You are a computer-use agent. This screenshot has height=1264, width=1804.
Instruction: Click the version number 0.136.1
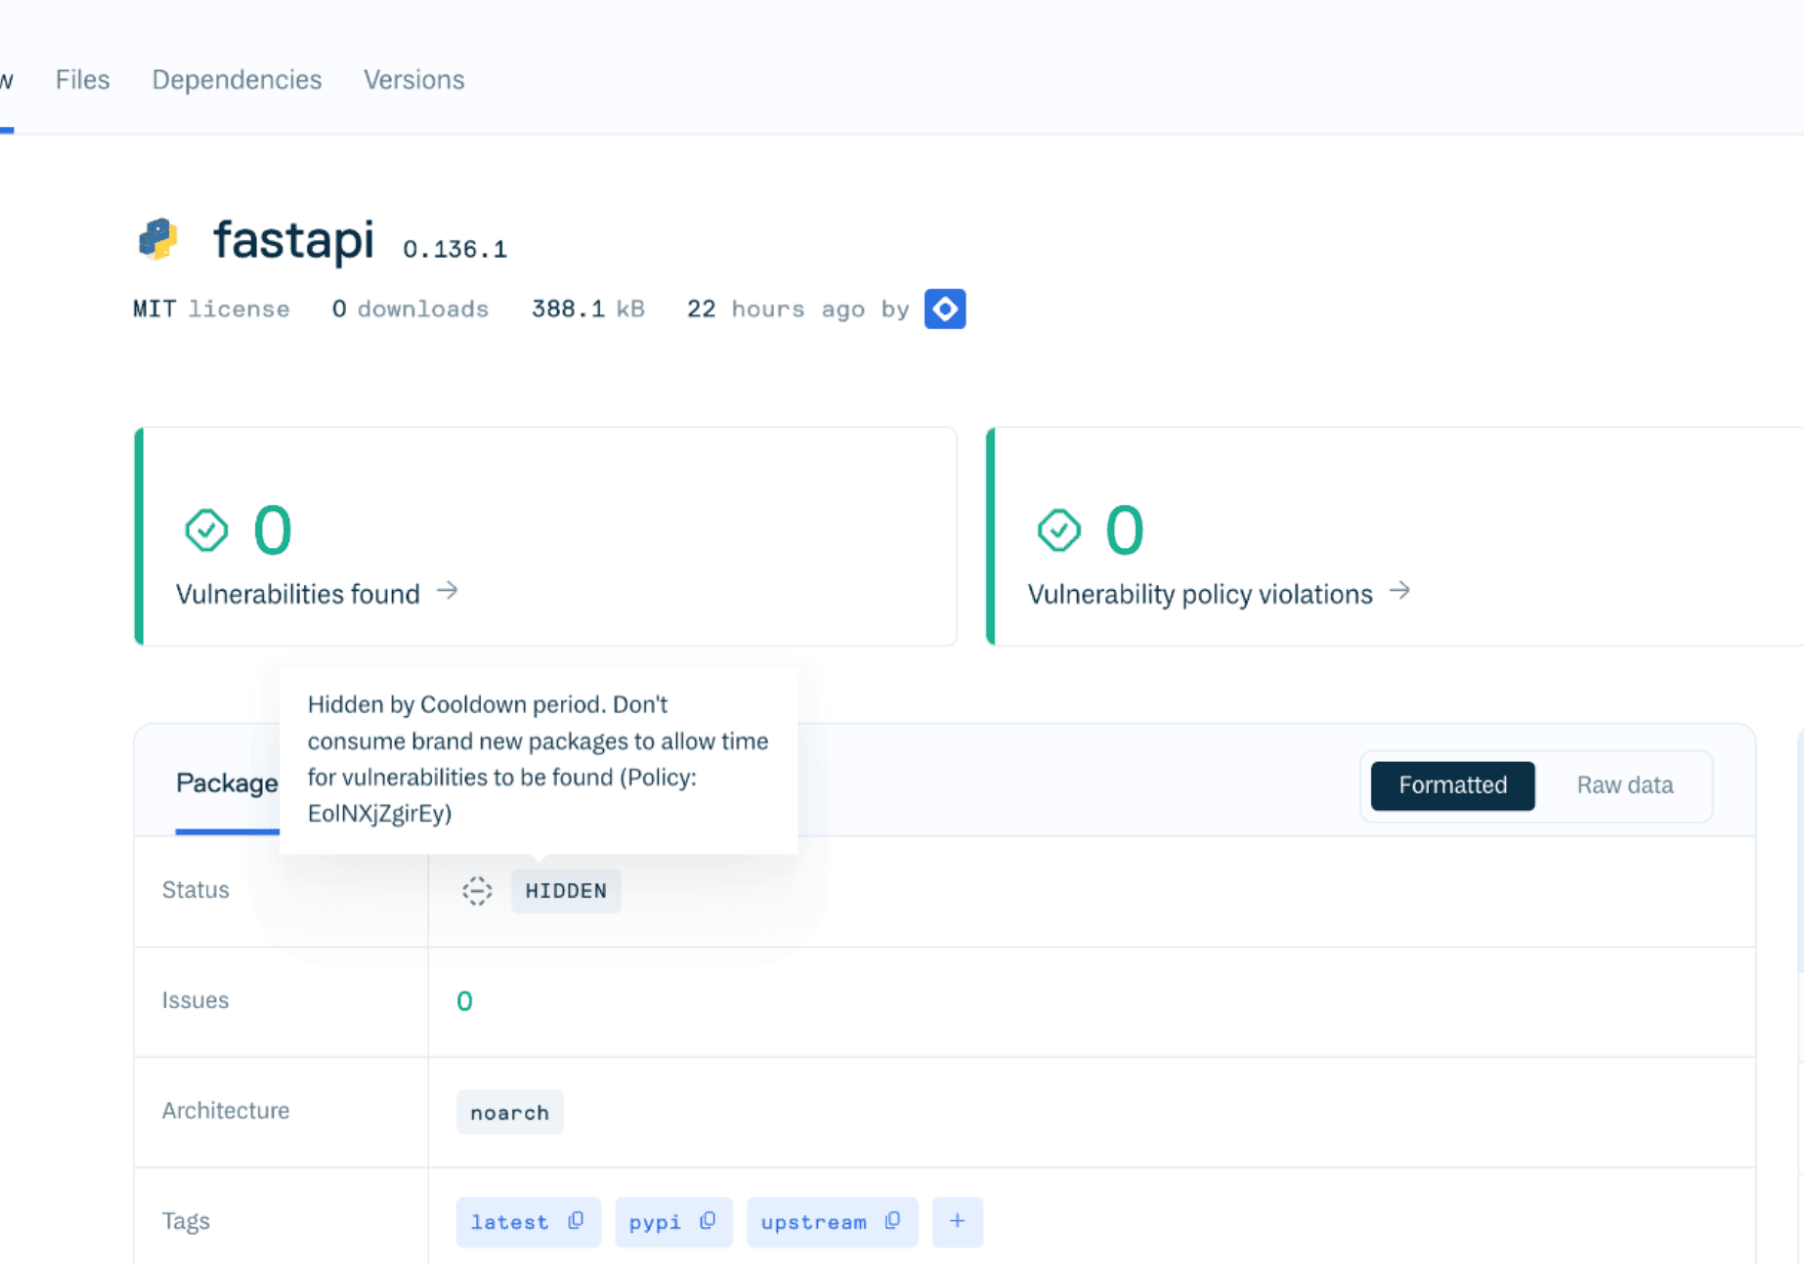point(455,249)
